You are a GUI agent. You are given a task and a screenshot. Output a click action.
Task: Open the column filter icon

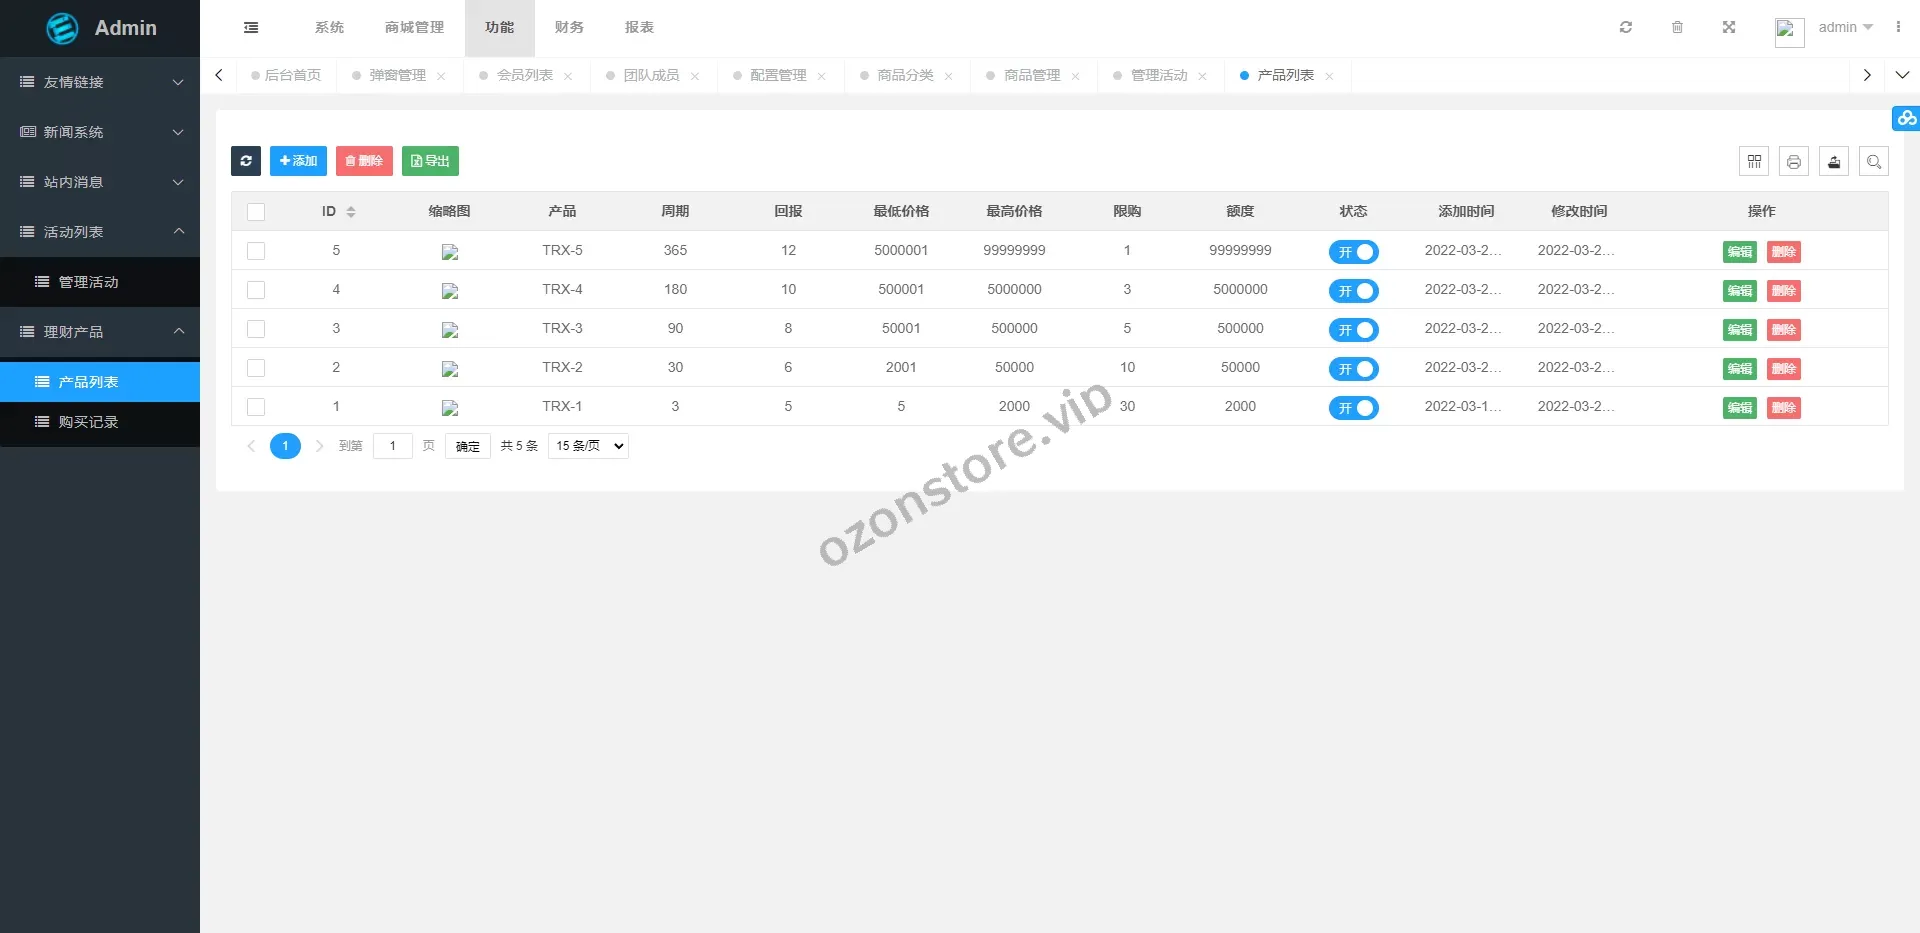coord(1754,161)
